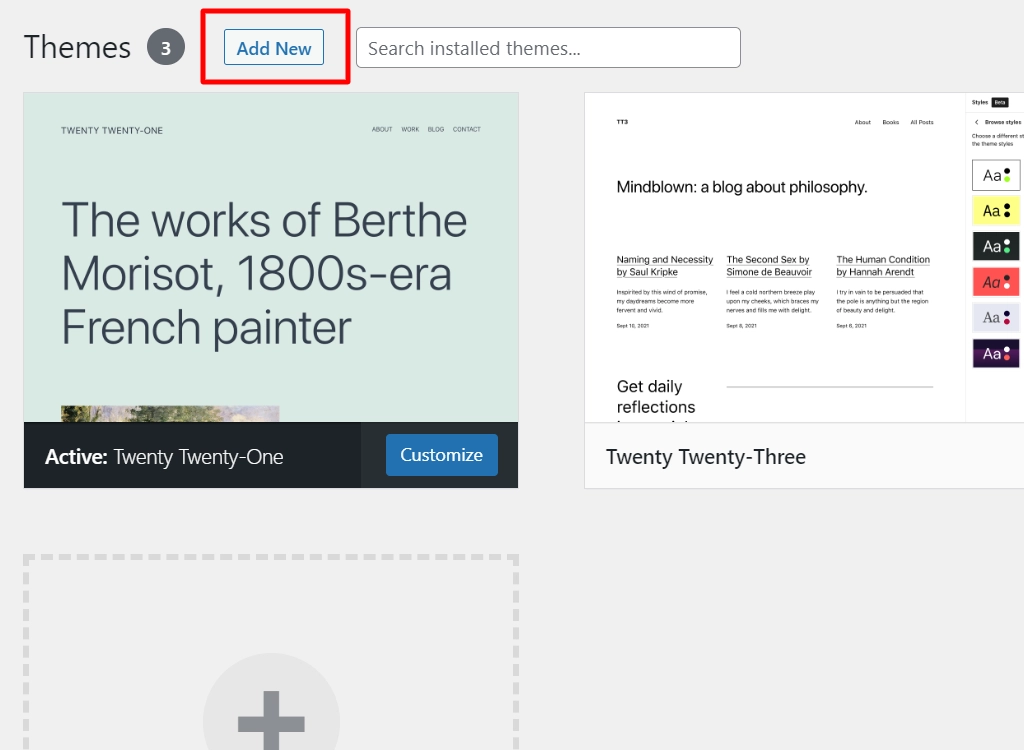Select the Twenty Twenty-Three theme name
The width and height of the screenshot is (1024, 750).
coord(705,457)
